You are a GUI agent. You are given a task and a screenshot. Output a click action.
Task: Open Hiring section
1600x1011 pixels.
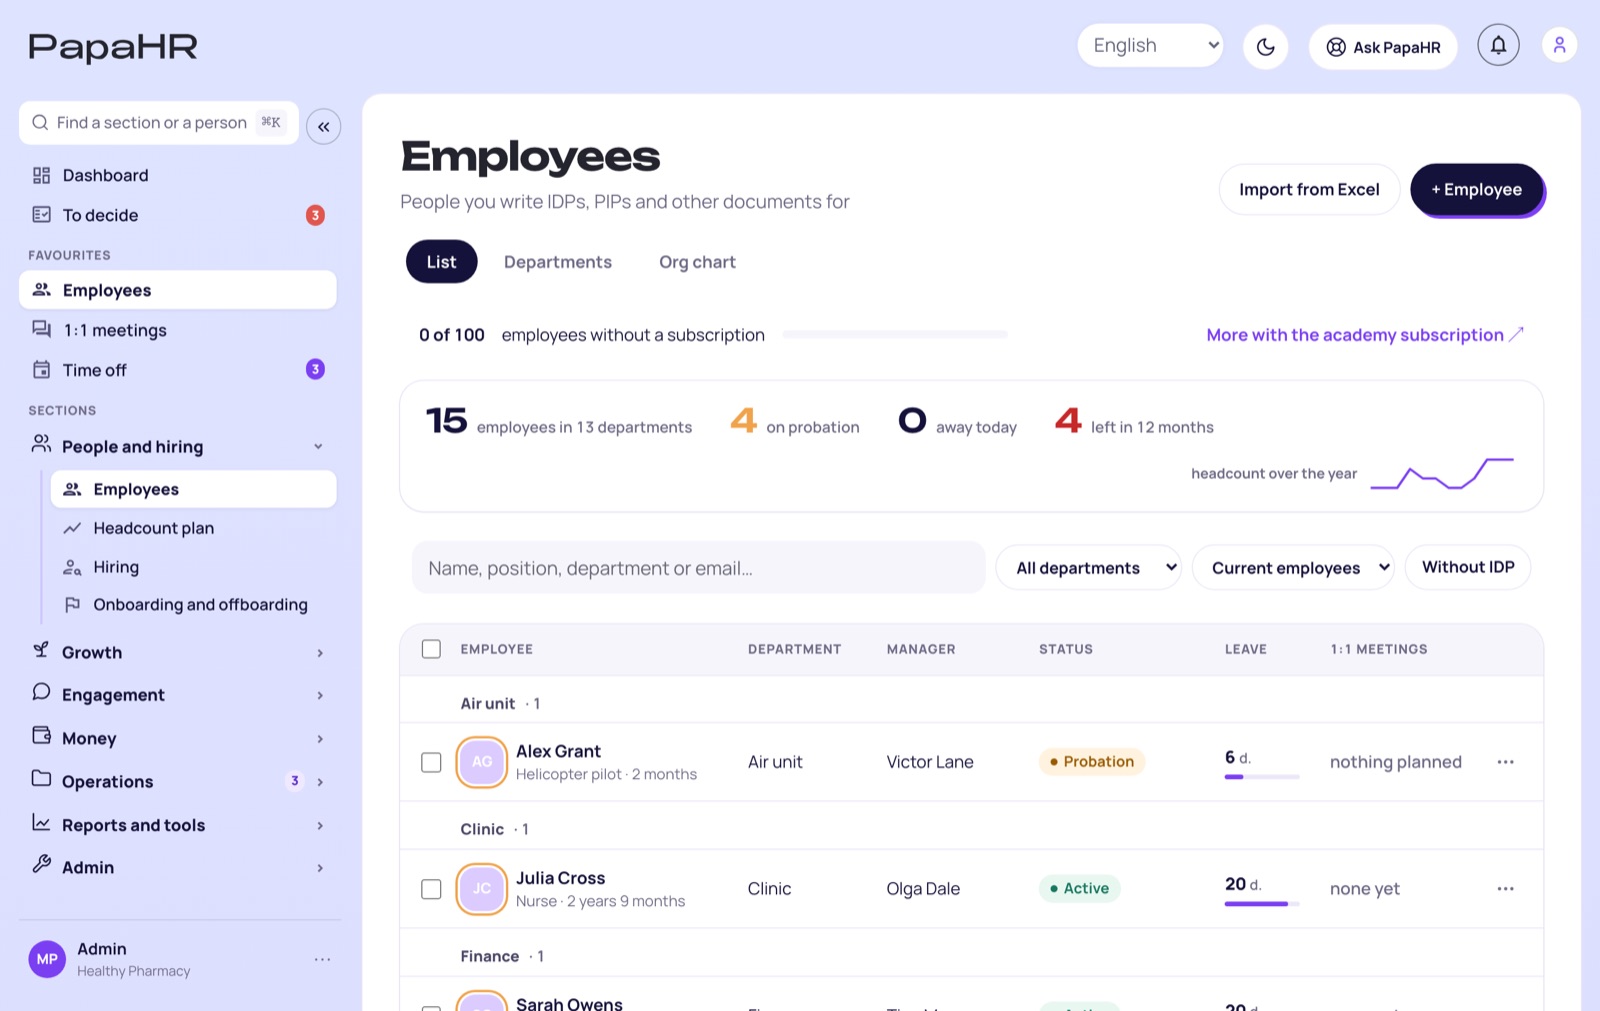[193, 567]
